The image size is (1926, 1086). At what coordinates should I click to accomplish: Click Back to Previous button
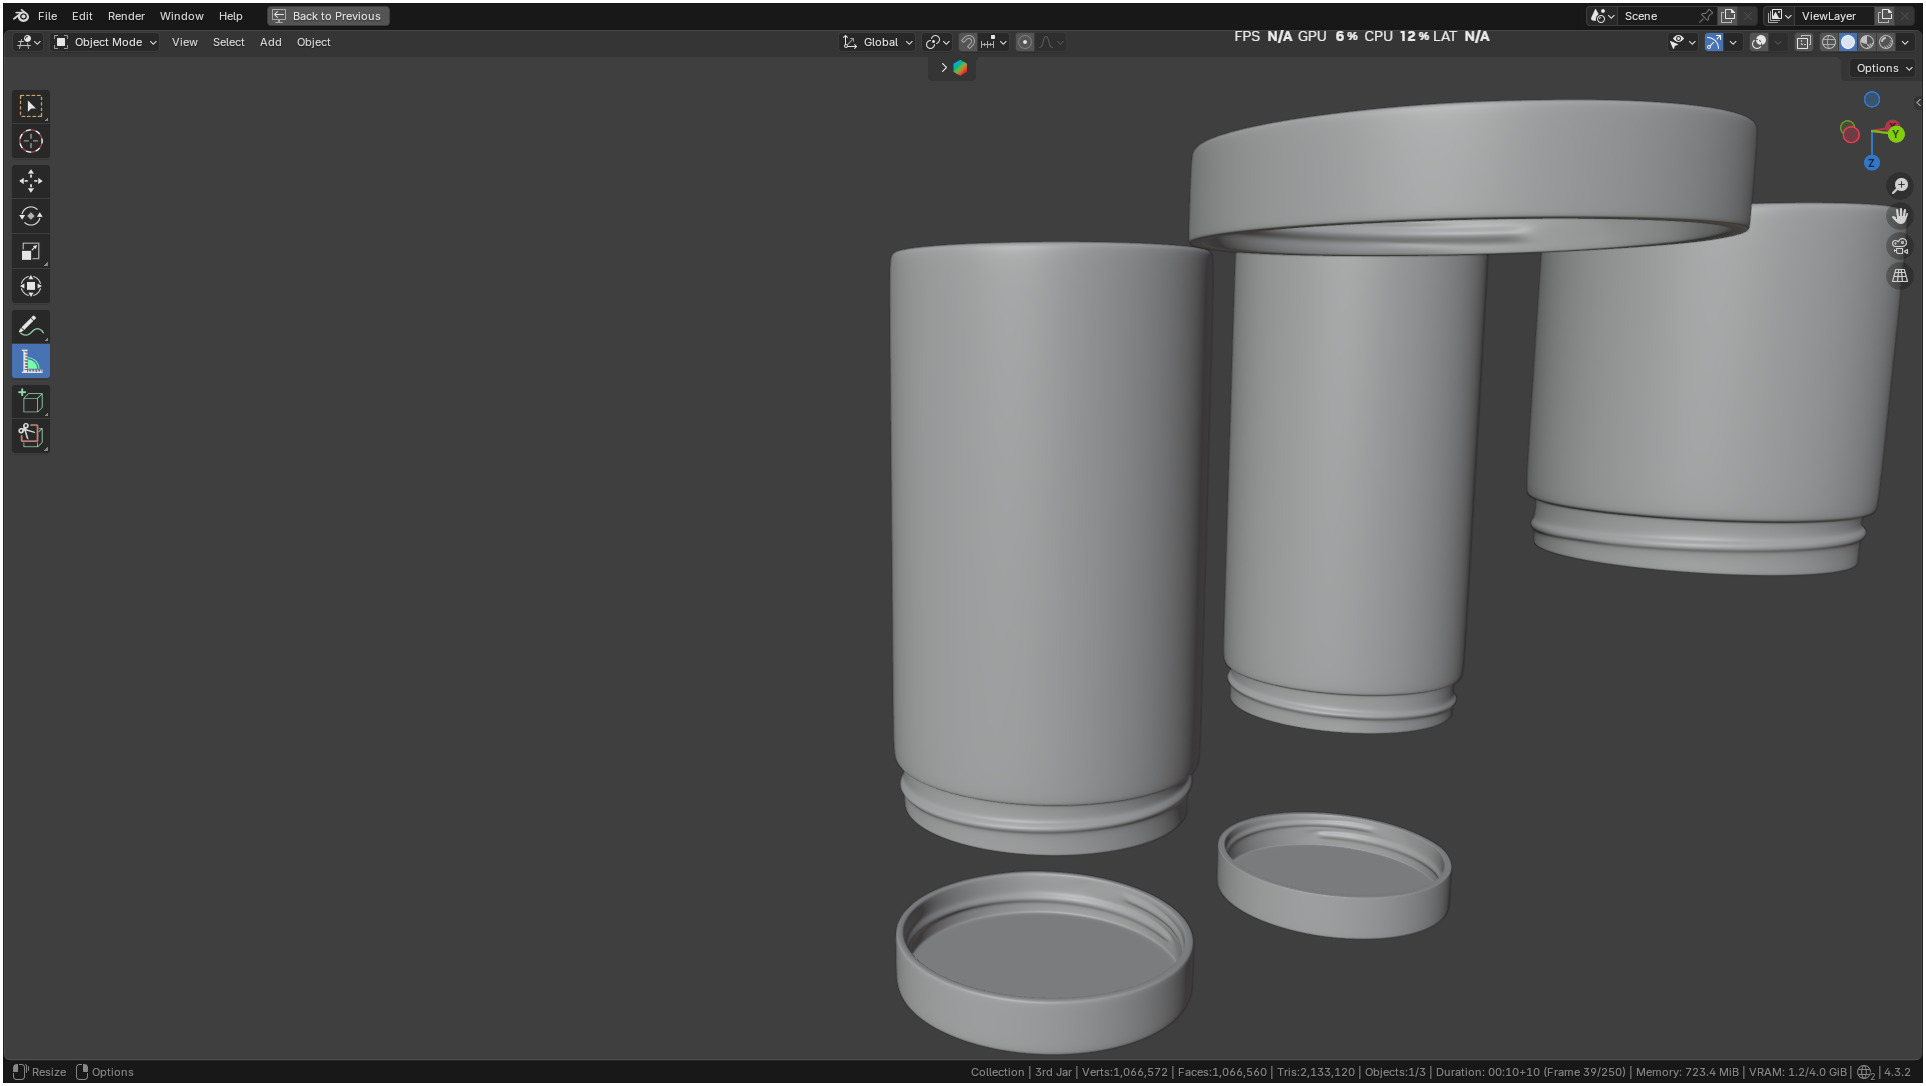328,16
